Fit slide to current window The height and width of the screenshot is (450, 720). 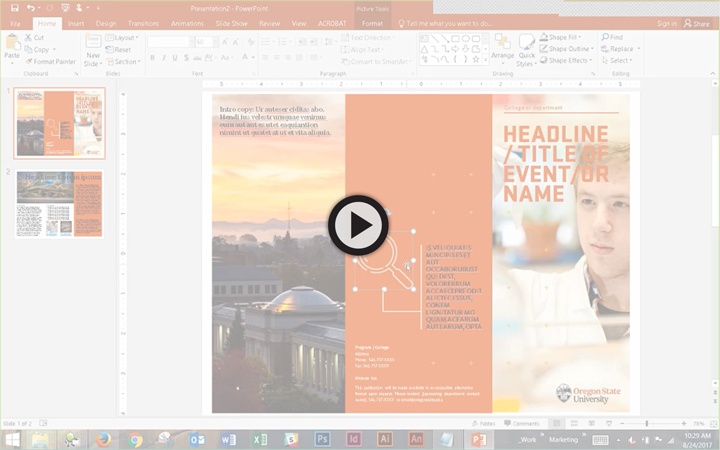click(x=714, y=423)
